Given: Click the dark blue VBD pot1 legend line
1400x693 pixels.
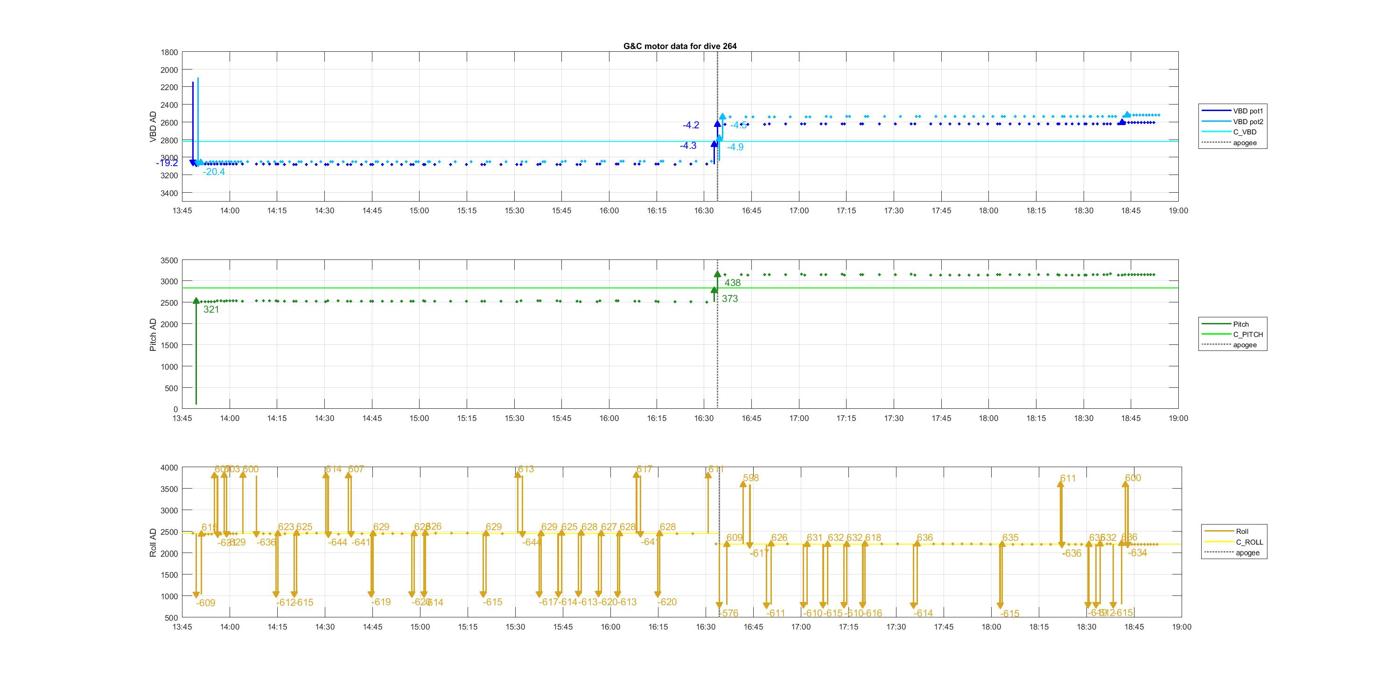Looking at the screenshot, I should 1218,111.
